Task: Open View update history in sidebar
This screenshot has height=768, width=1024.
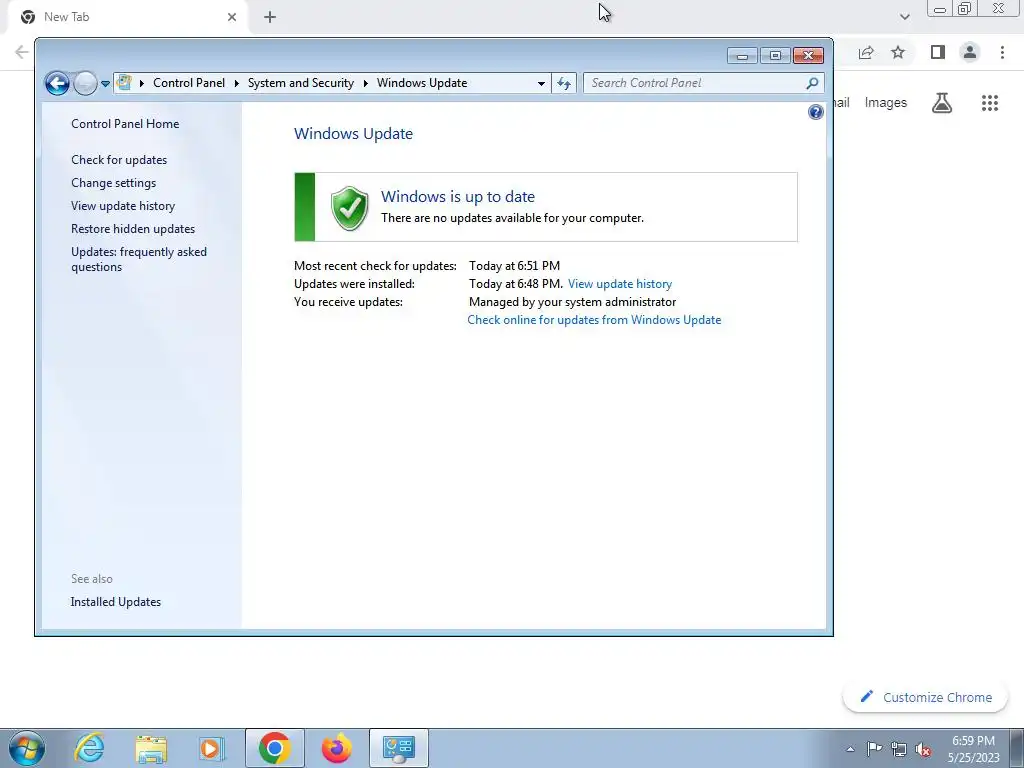Action: pos(123,206)
